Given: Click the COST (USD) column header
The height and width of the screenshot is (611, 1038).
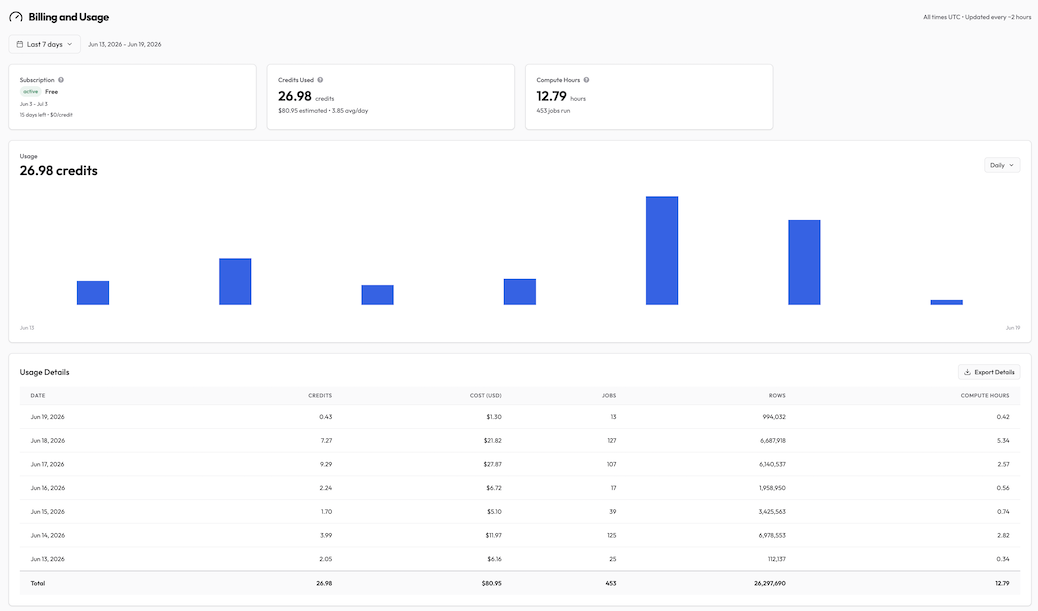Looking at the screenshot, I should pos(486,396).
